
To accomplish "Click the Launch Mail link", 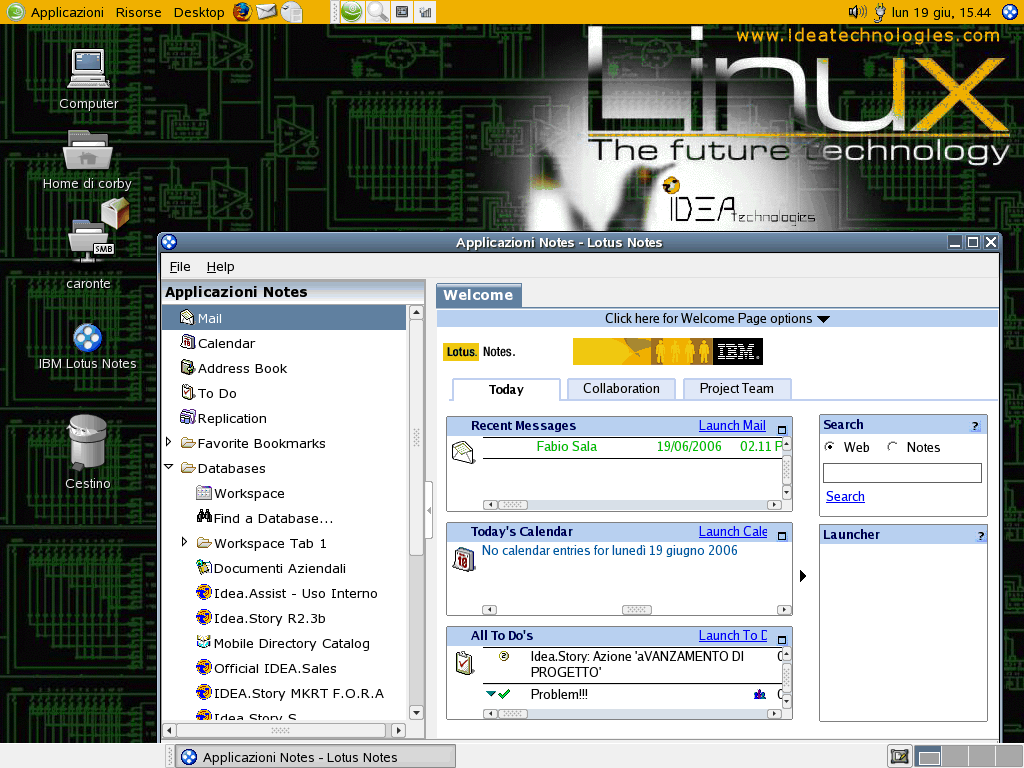I will pyautogui.click(x=732, y=426).
